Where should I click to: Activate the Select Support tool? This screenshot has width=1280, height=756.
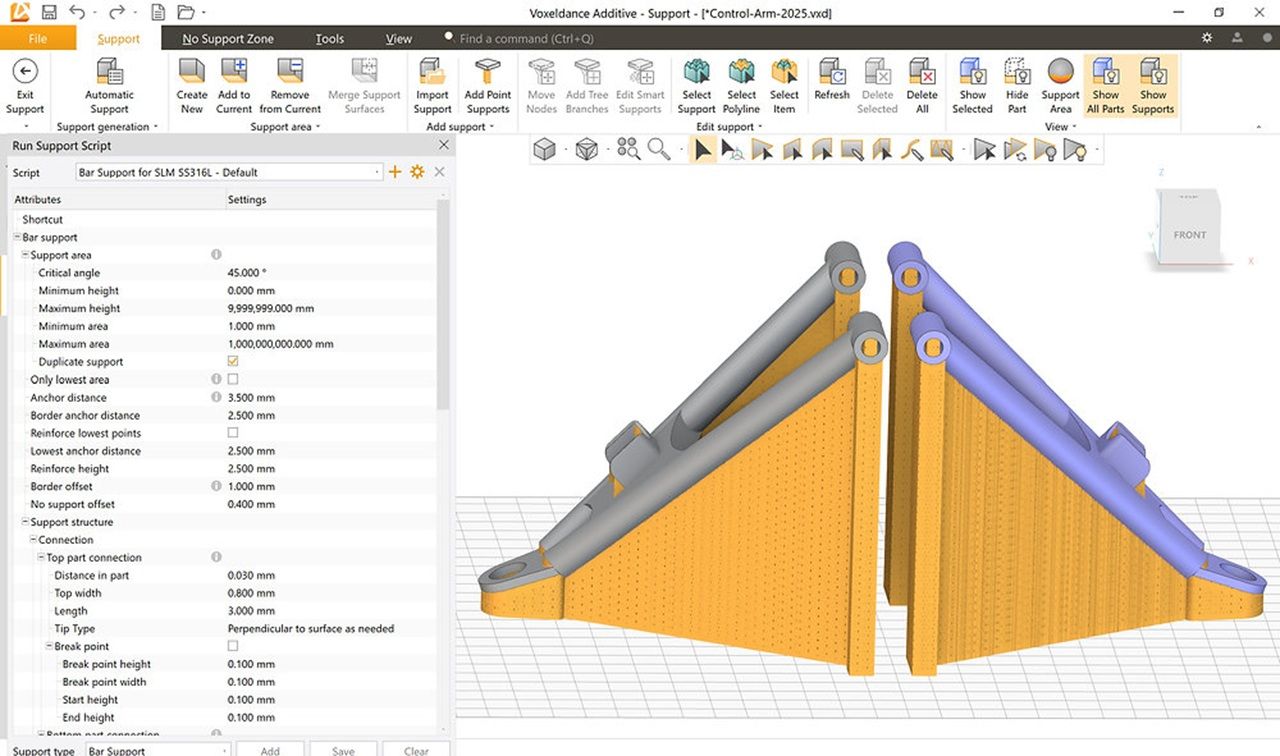(x=697, y=87)
